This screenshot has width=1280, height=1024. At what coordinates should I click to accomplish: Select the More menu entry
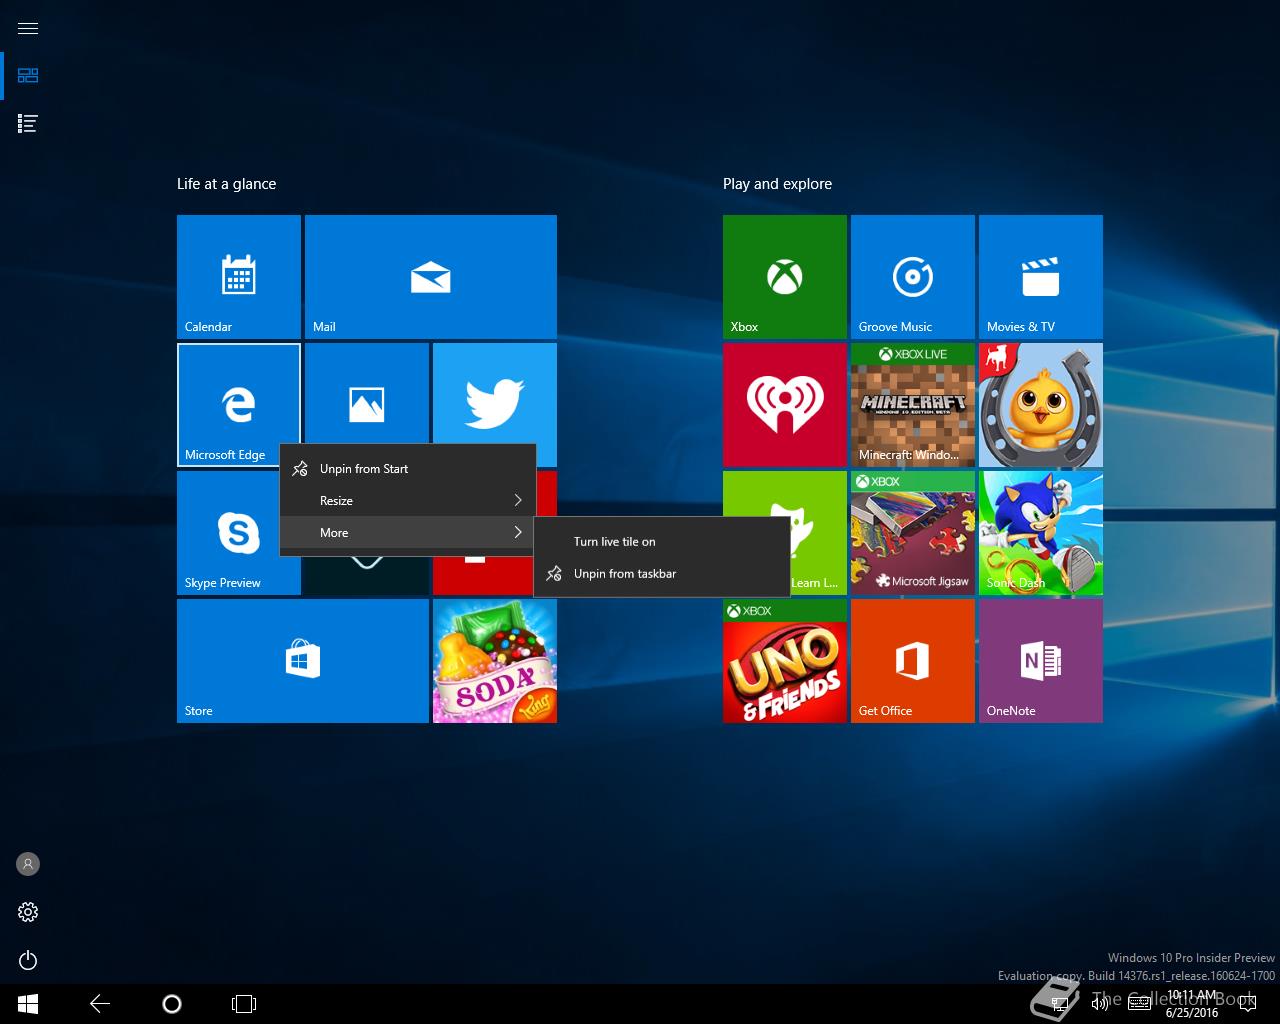[x=408, y=532]
